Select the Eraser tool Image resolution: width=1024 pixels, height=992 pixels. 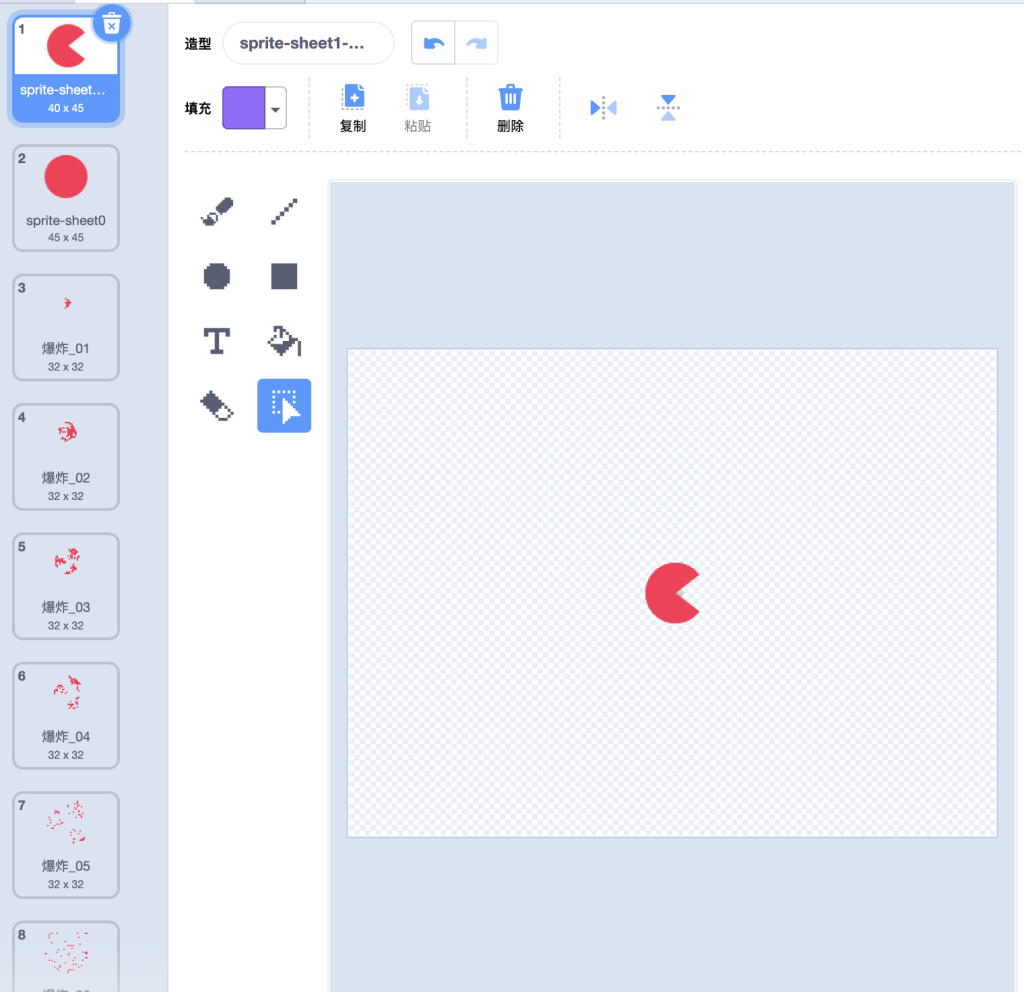pyautogui.click(x=217, y=406)
